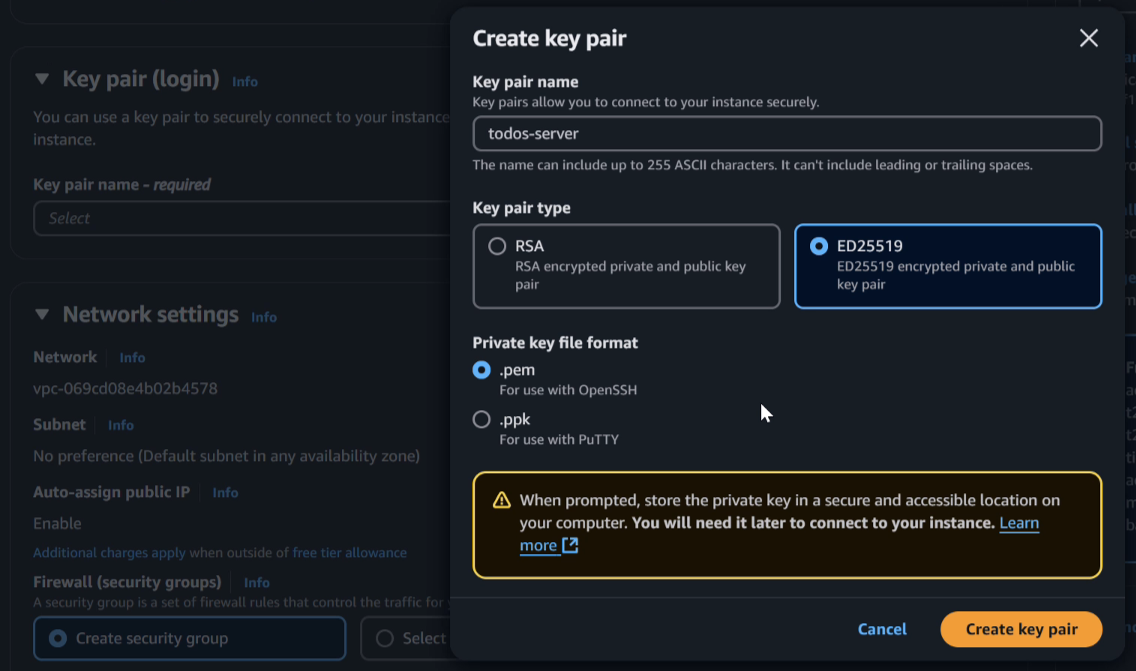Close the Create key pair dialog
The image size is (1136, 671).
click(1088, 38)
